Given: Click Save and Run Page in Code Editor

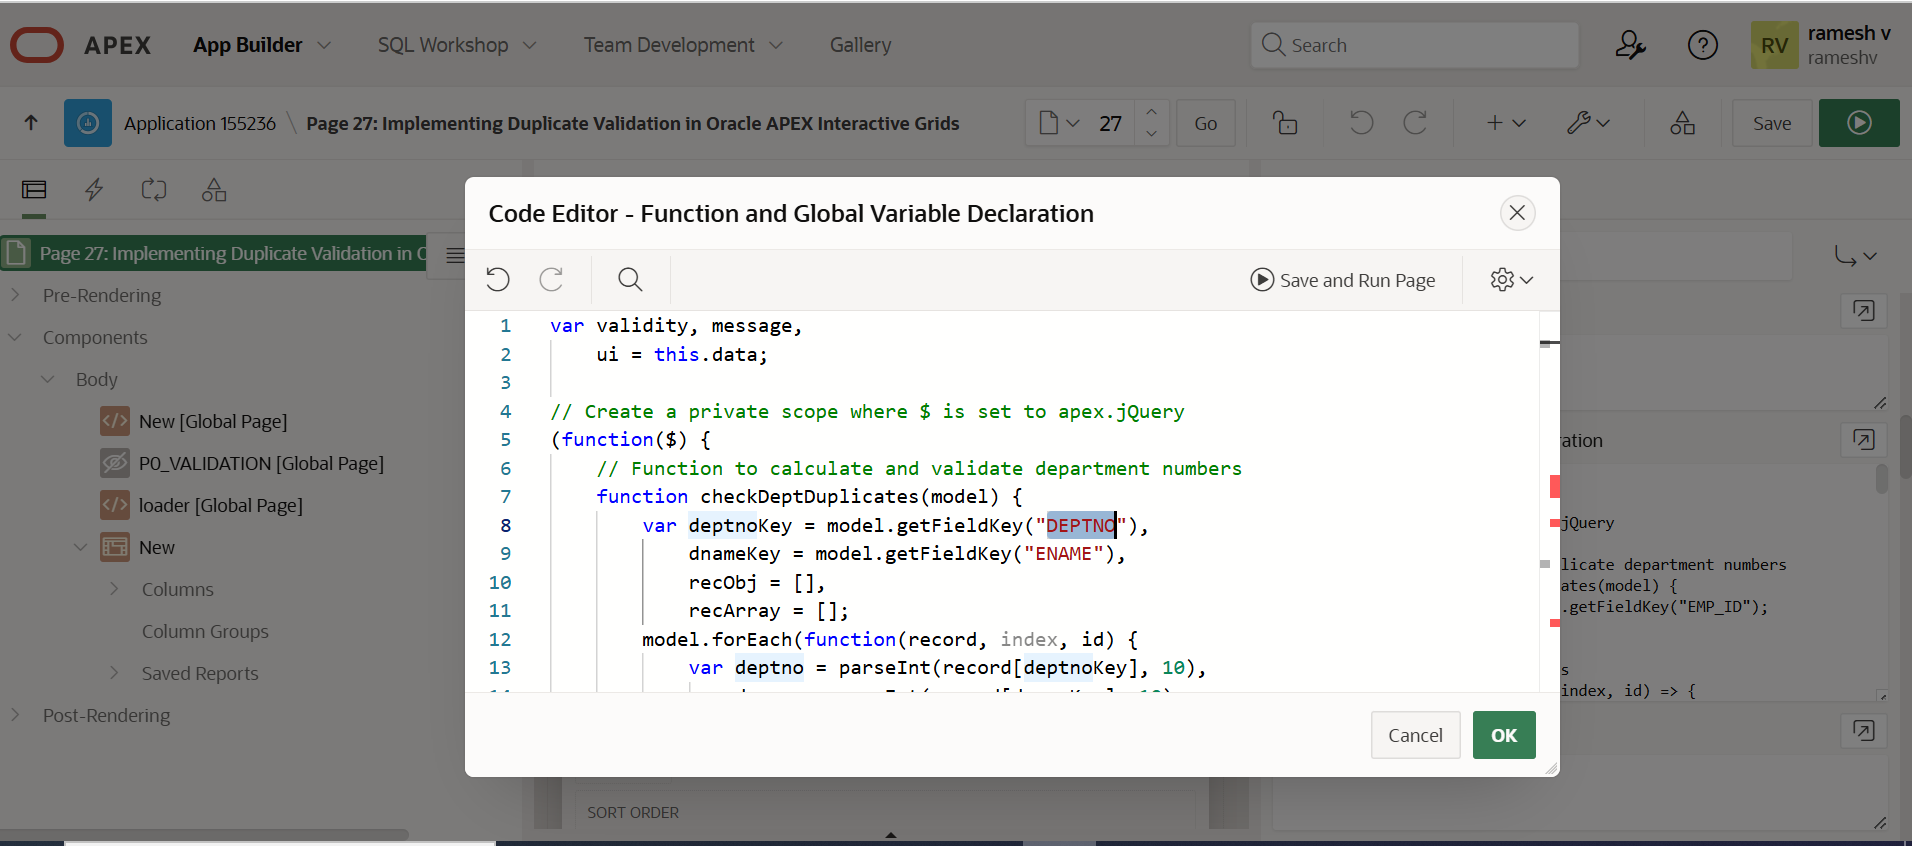Looking at the screenshot, I should pyautogui.click(x=1342, y=280).
